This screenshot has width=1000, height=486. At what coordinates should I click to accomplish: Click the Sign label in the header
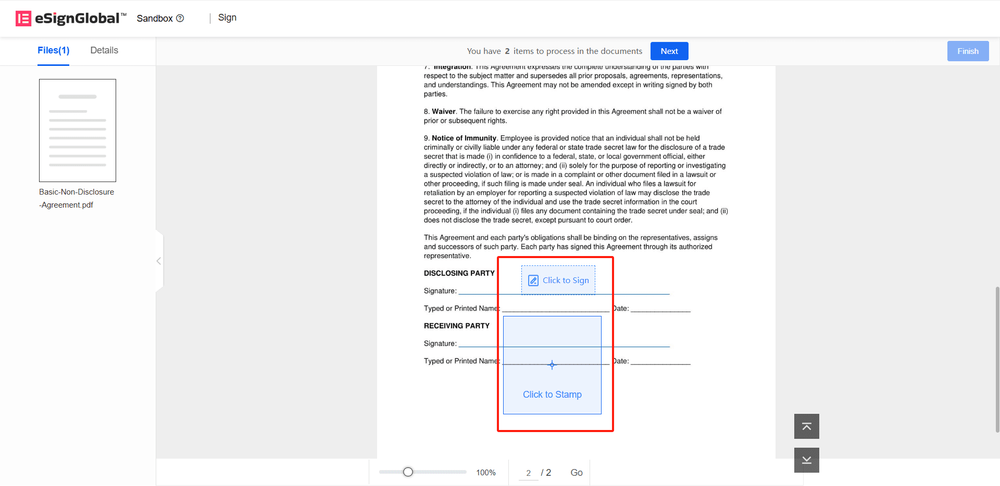pos(227,18)
